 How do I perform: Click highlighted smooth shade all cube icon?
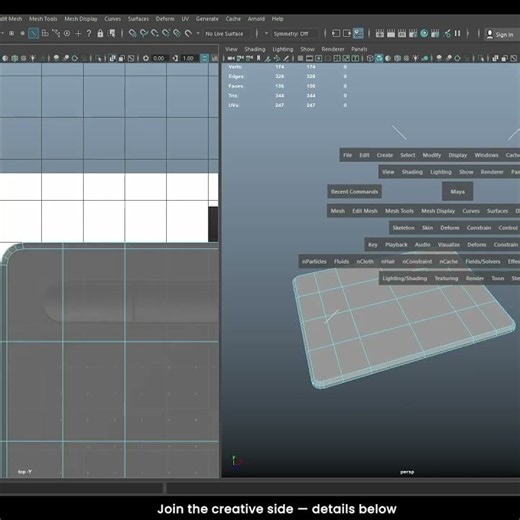[x=379, y=59]
